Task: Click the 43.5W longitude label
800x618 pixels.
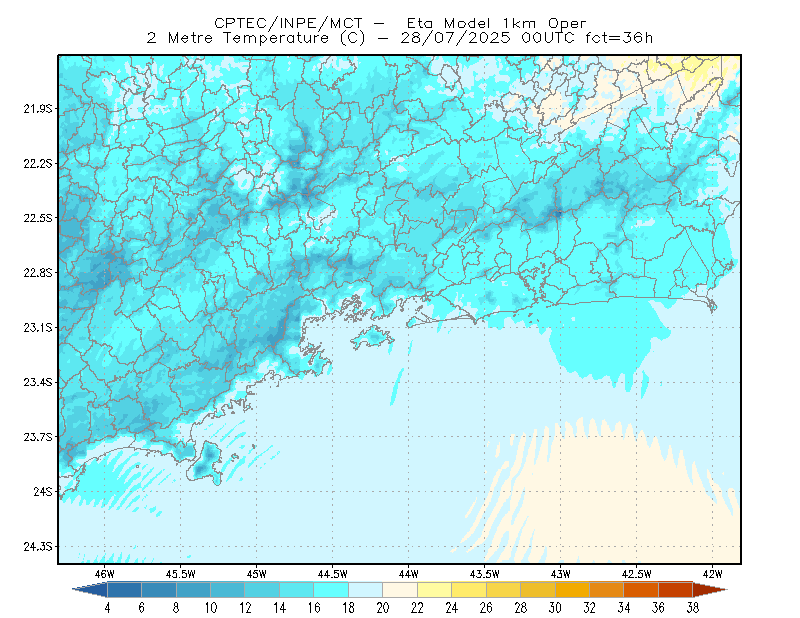Action: 485,574
